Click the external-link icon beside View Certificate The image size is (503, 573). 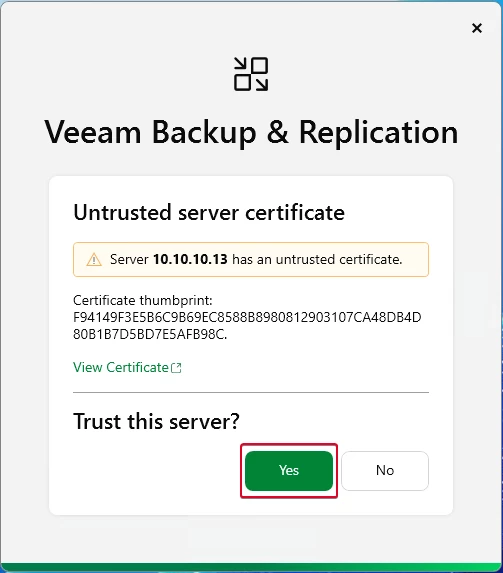tap(177, 368)
